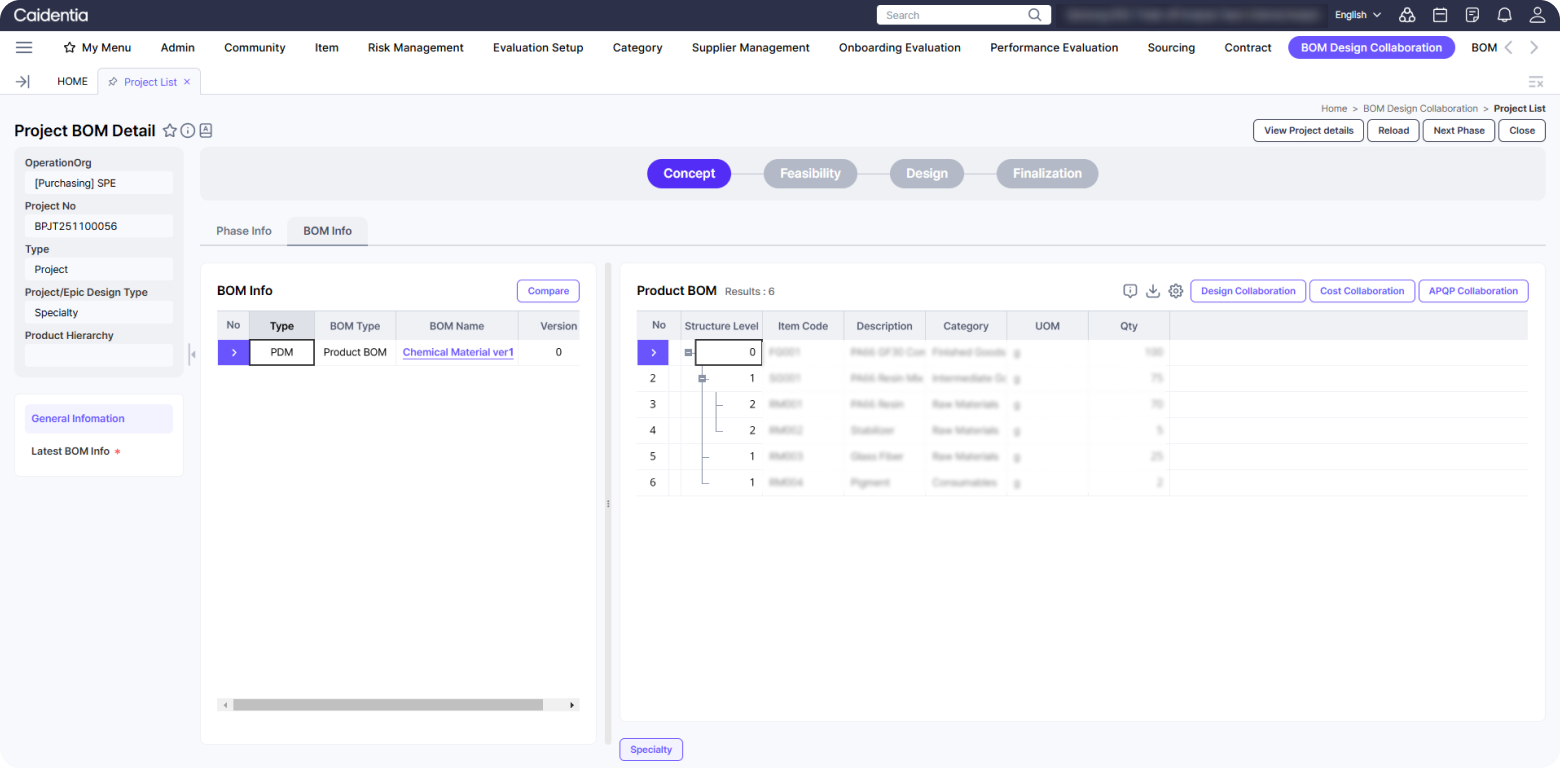The image size is (1560, 768).
Task: Pin the Project List tab
Action: (x=113, y=82)
